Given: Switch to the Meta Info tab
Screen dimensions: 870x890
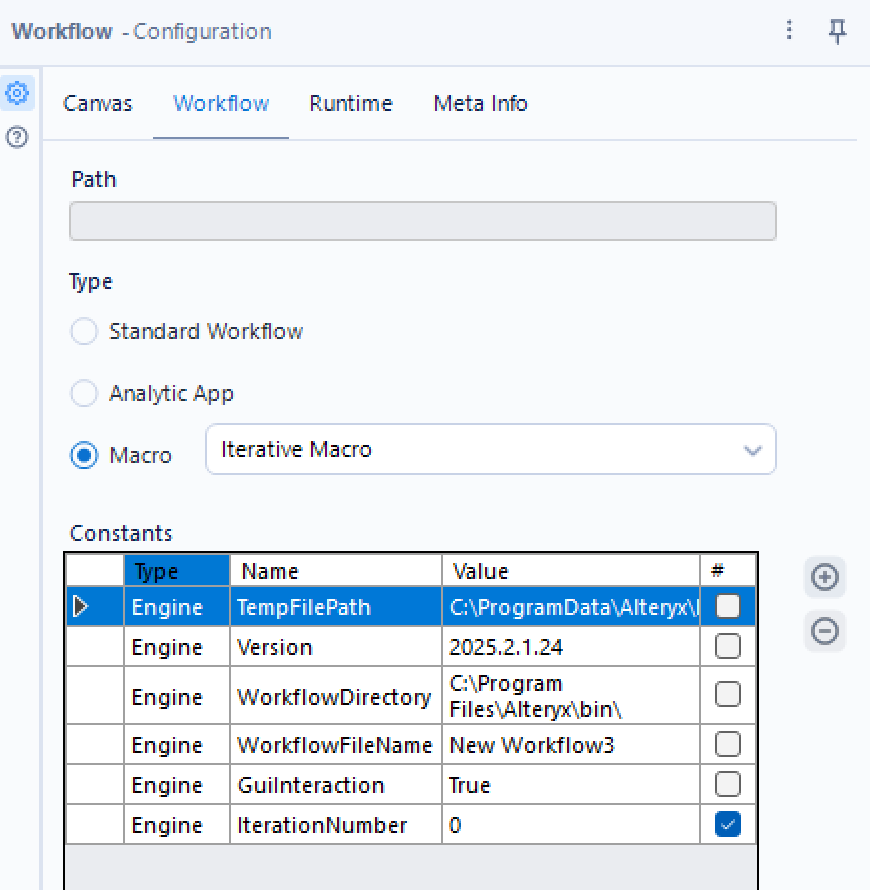Looking at the screenshot, I should [480, 103].
